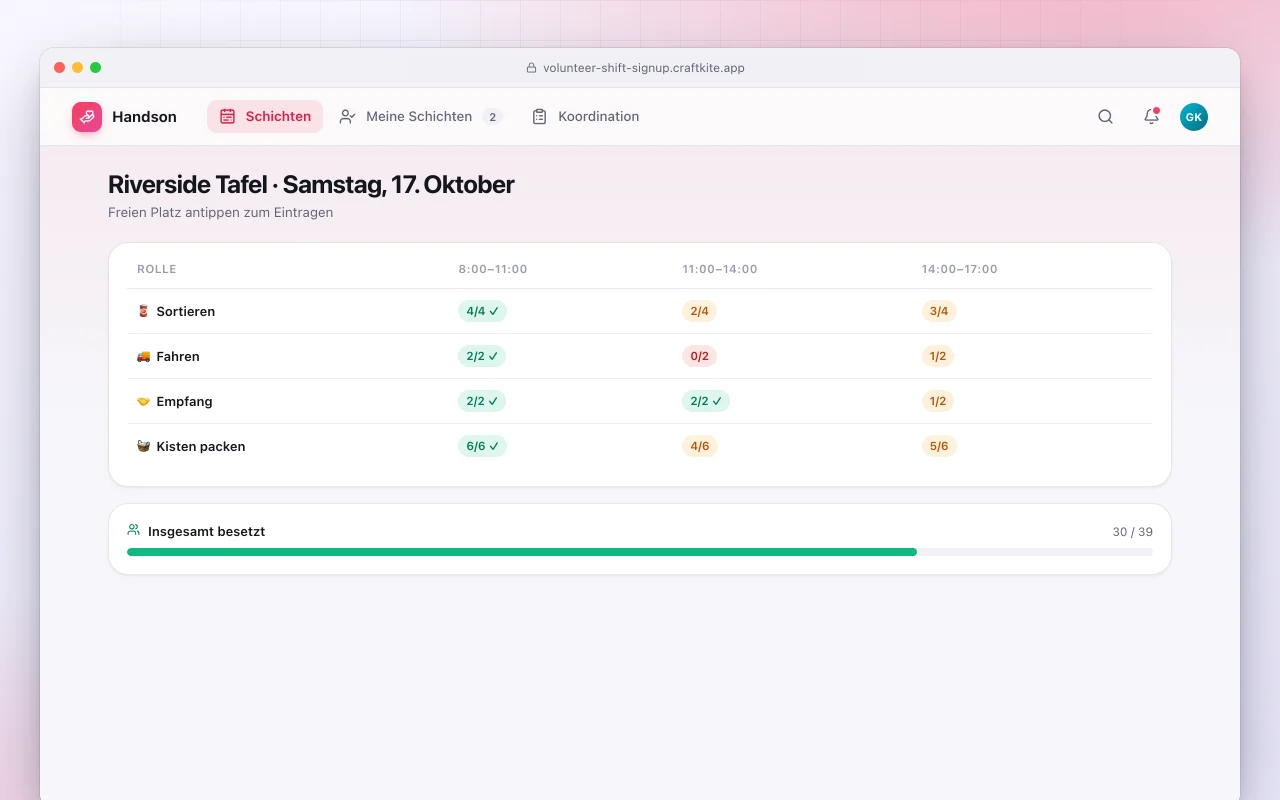1280x800 pixels.
Task: Sign up for Empfang 14:00–17:00 slot 1/2
Action: pyautogui.click(x=938, y=401)
